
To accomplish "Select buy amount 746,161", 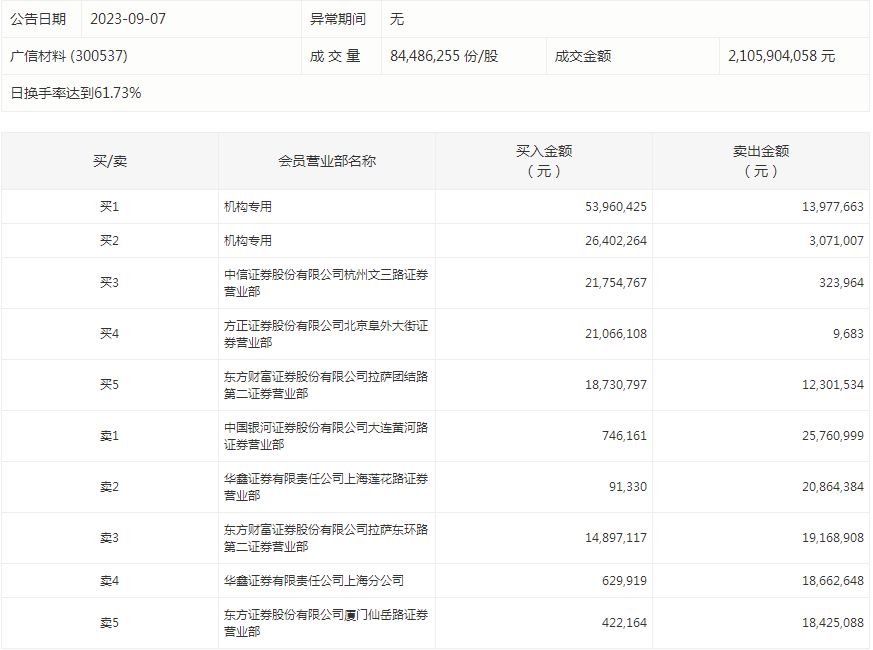I will click(x=624, y=436).
